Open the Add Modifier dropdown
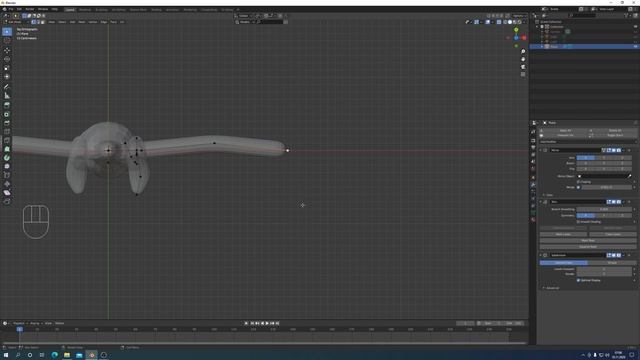640x360 pixels. (x=588, y=142)
